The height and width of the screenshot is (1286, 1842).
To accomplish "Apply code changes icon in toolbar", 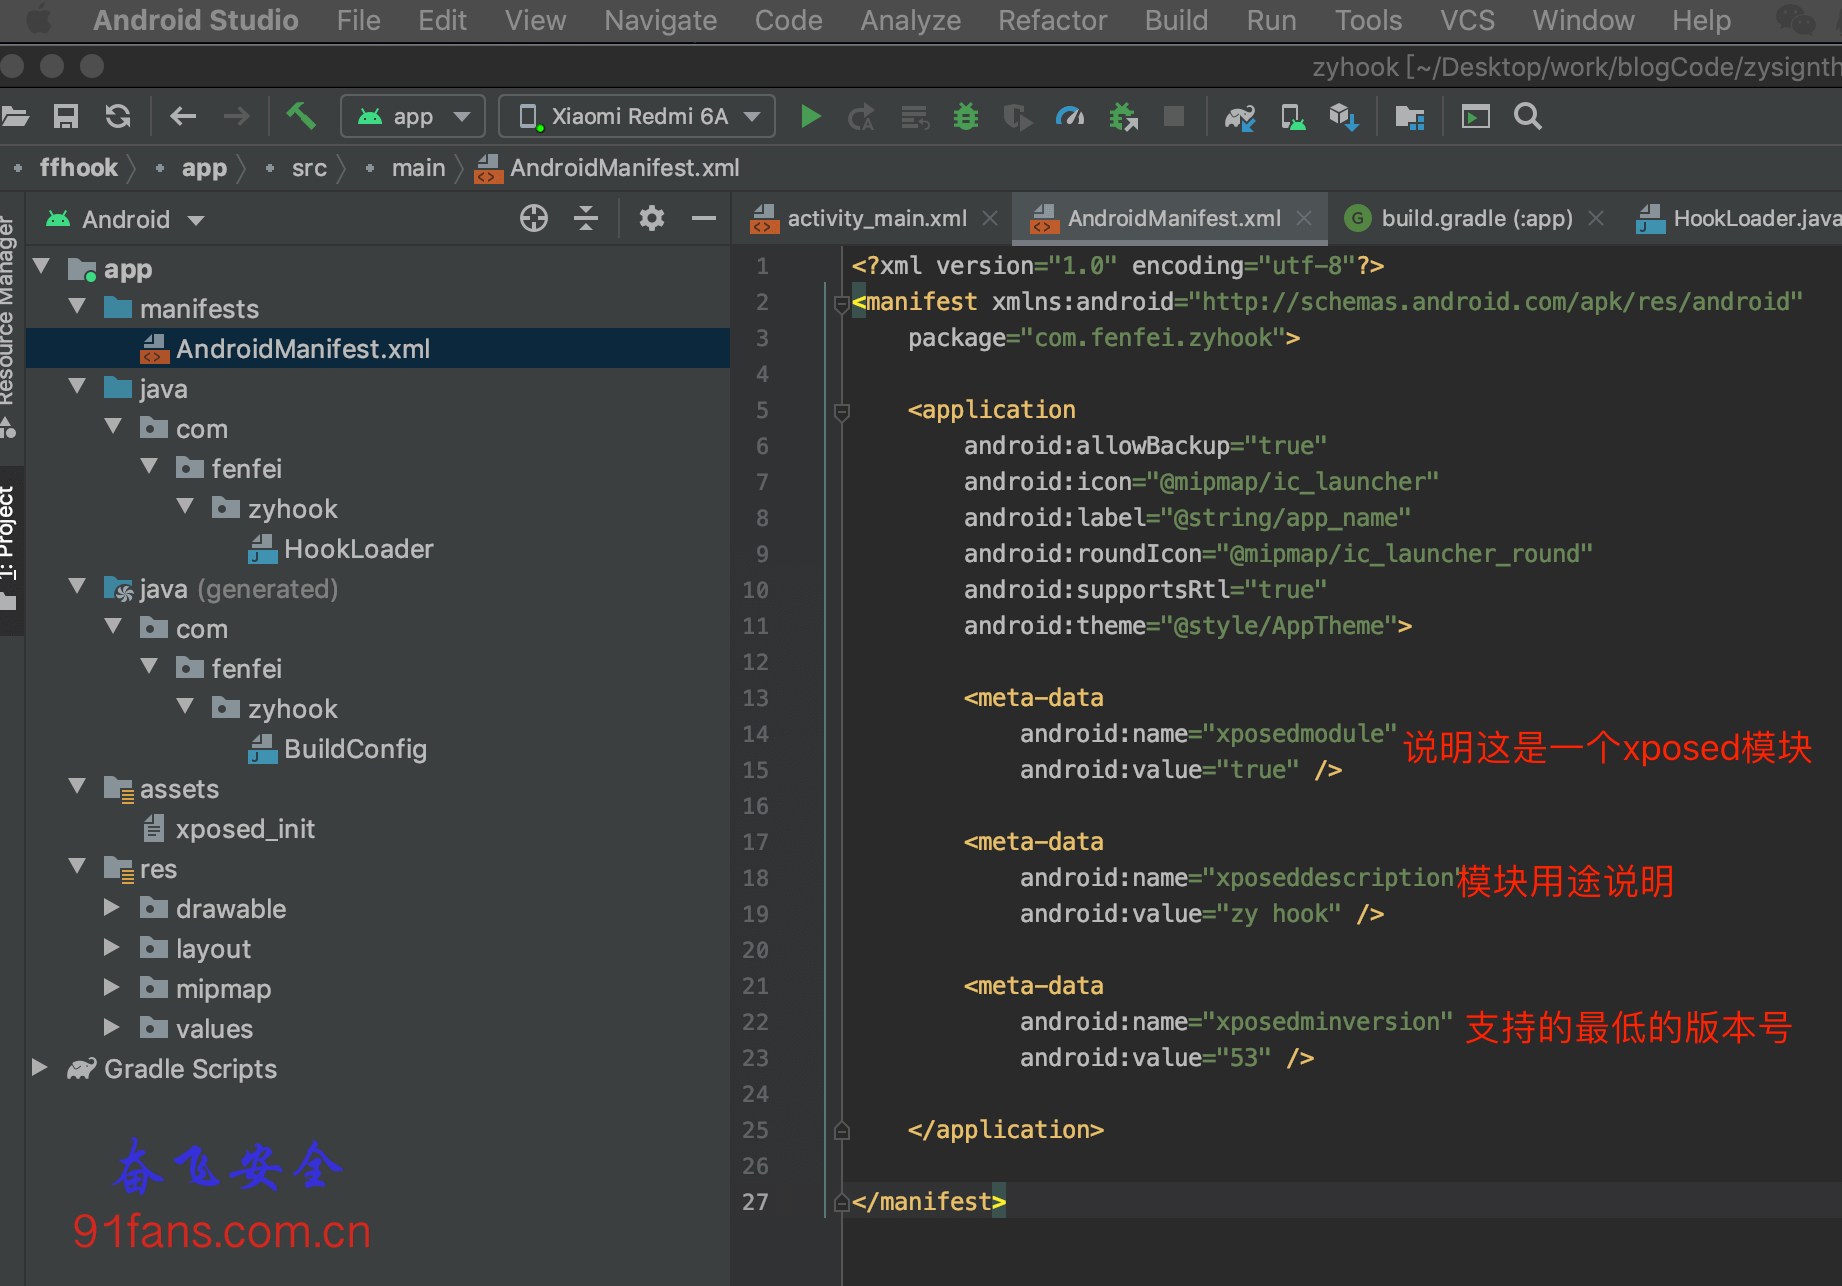I will pyautogui.click(x=914, y=117).
